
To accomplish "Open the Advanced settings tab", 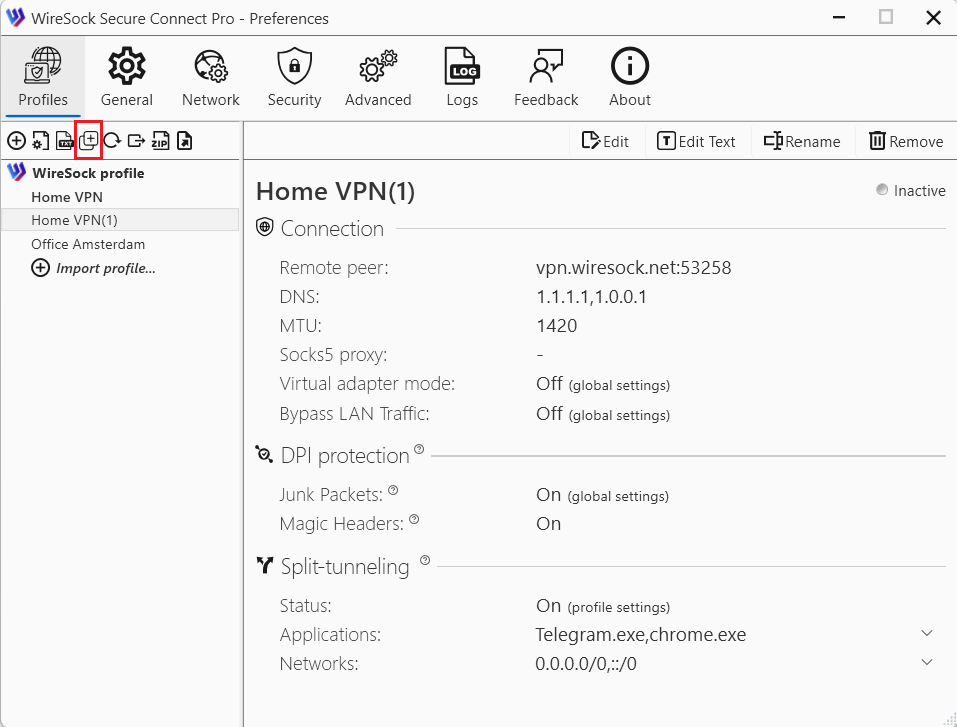I will pyautogui.click(x=378, y=75).
